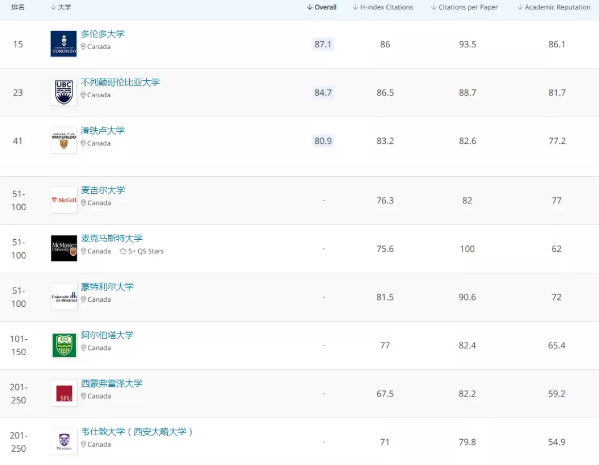Click the Academic Reputation value 54.9

tap(557, 442)
